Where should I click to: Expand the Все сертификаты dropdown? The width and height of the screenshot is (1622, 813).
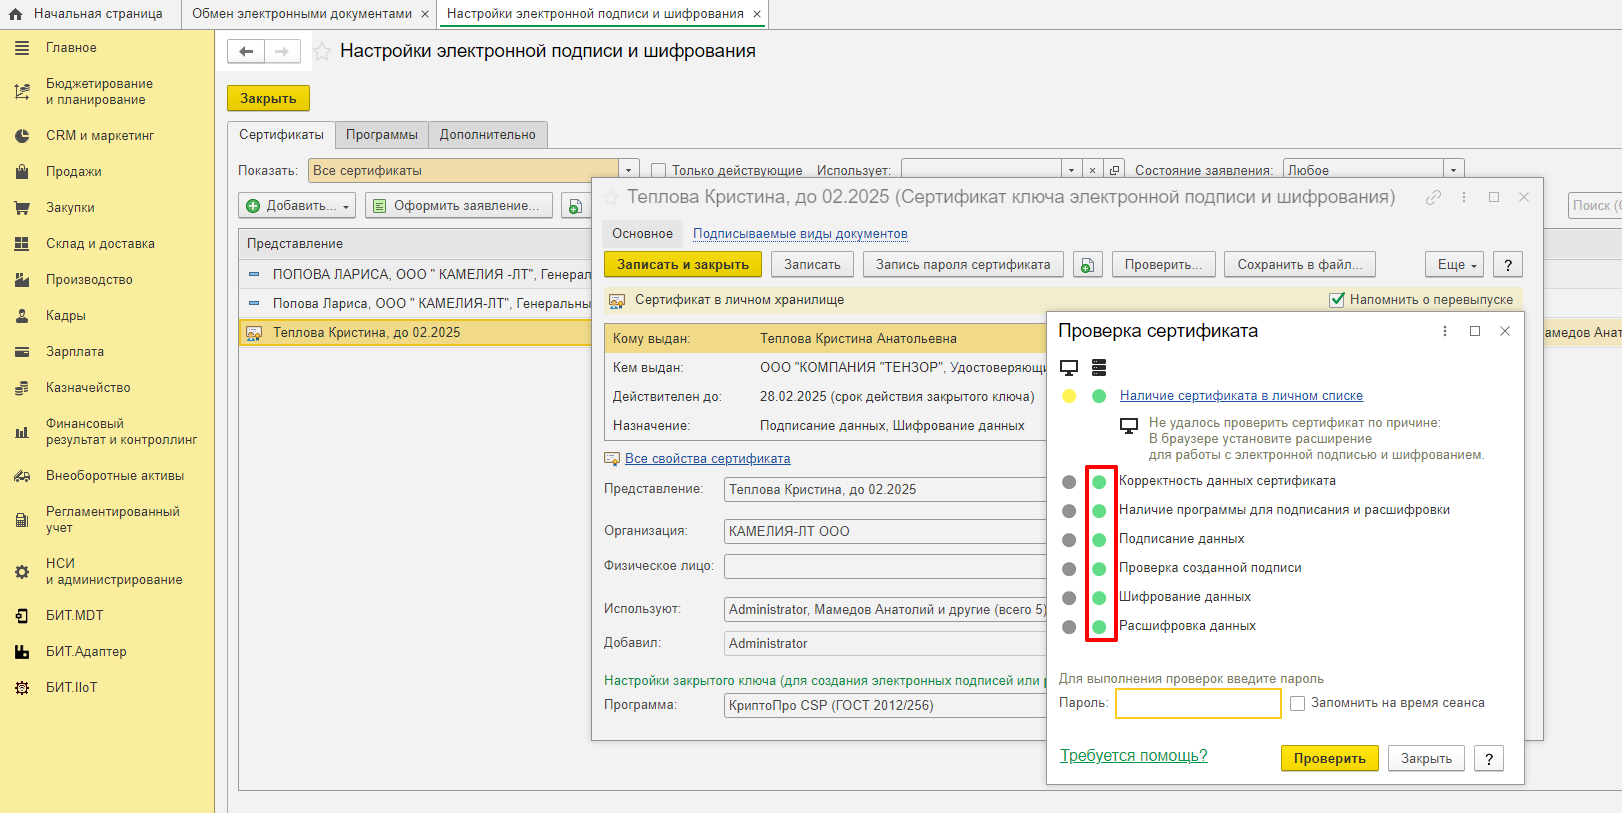628,171
